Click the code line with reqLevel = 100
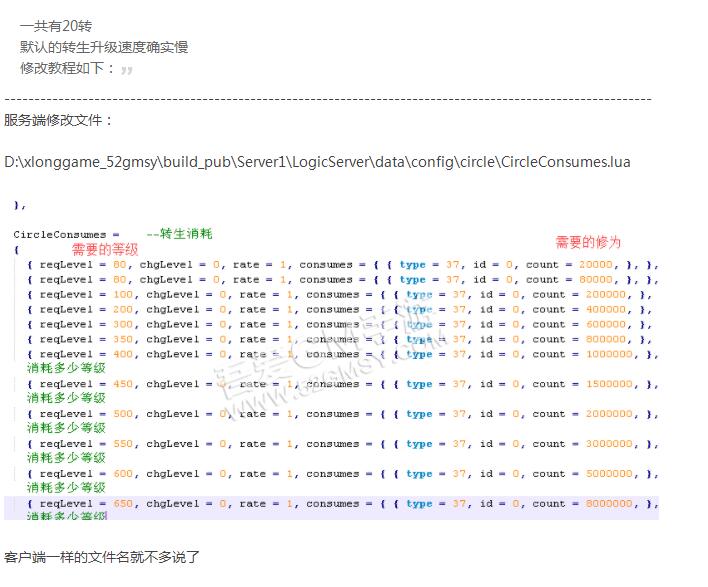Screen dimensions: 708x587 tap(340, 295)
